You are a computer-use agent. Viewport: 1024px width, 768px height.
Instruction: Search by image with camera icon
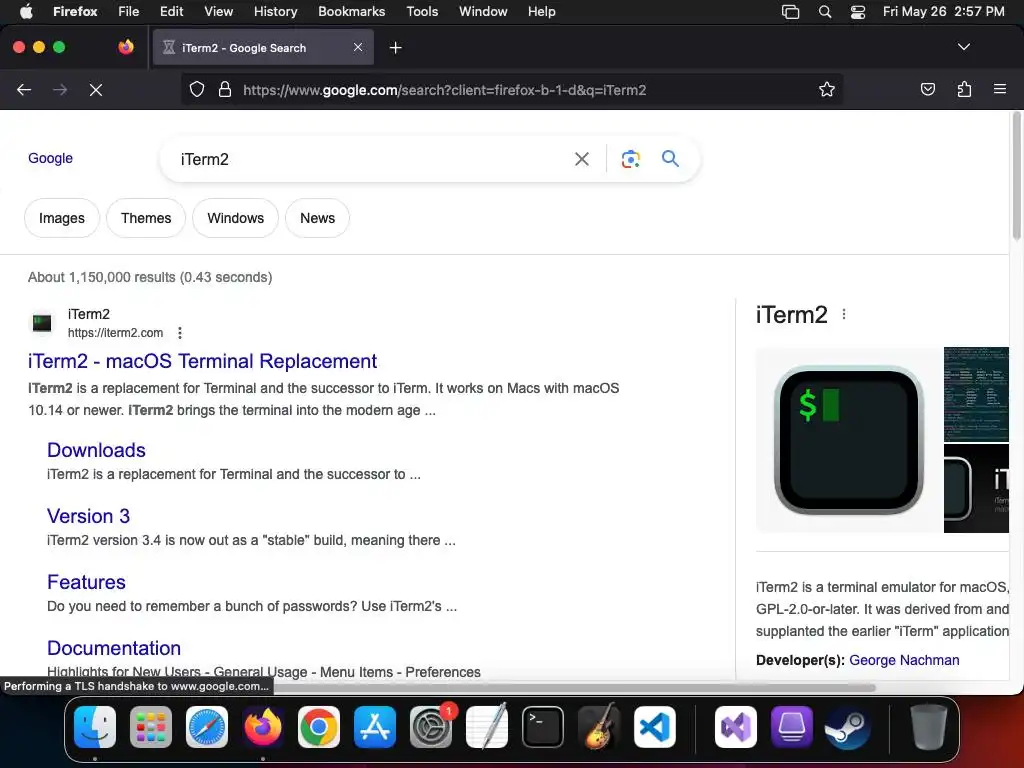coord(630,159)
